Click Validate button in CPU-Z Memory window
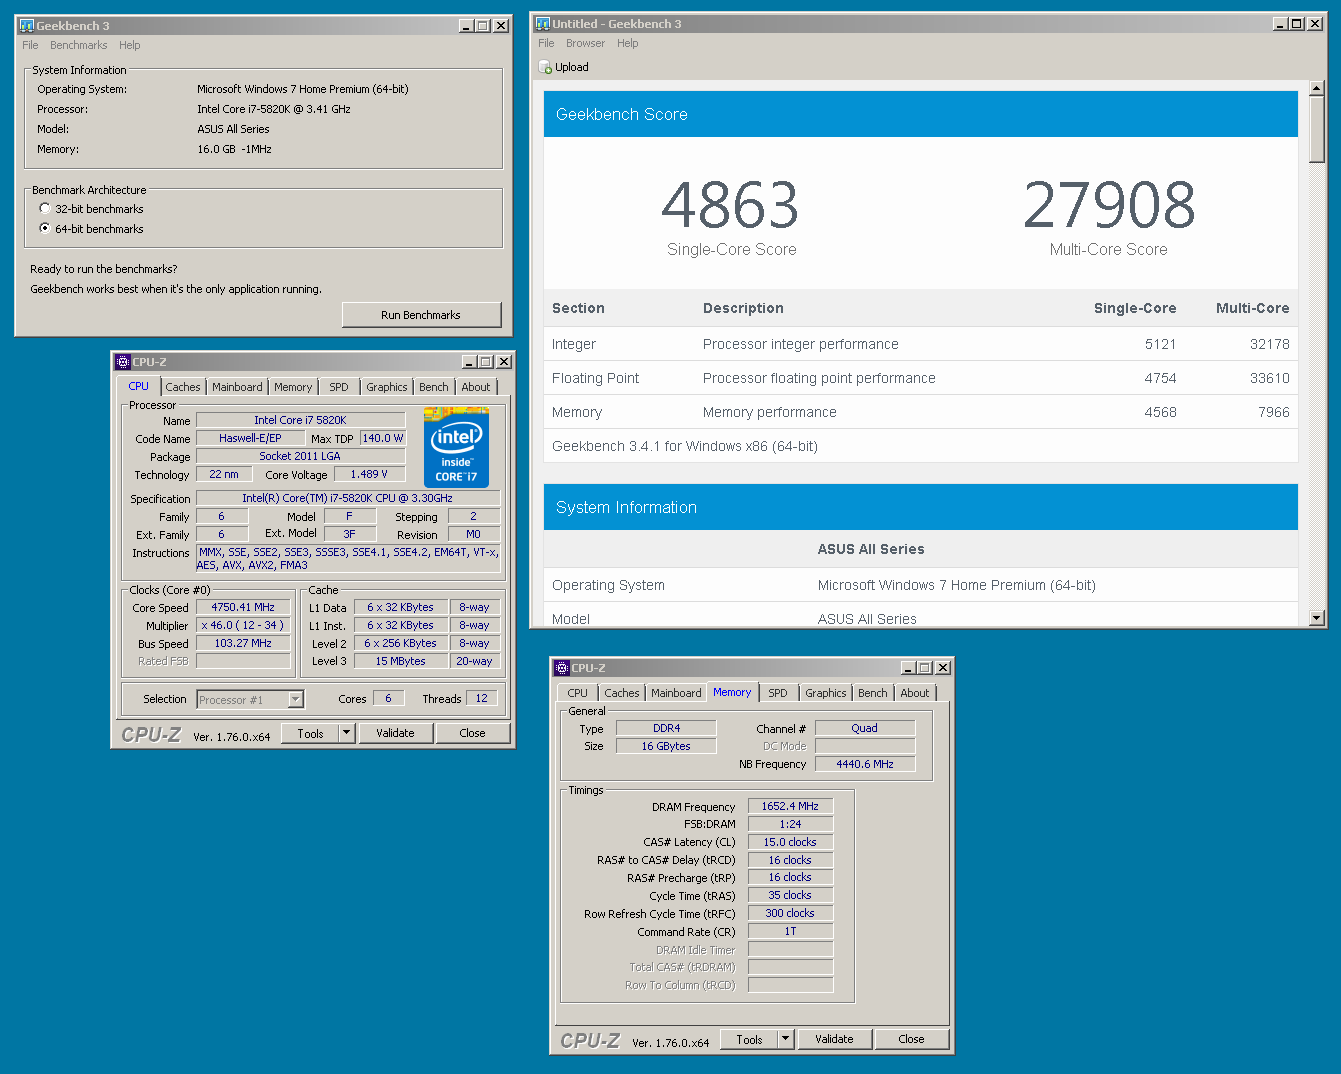This screenshot has height=1074, width=1341. tap(834, 1039)
